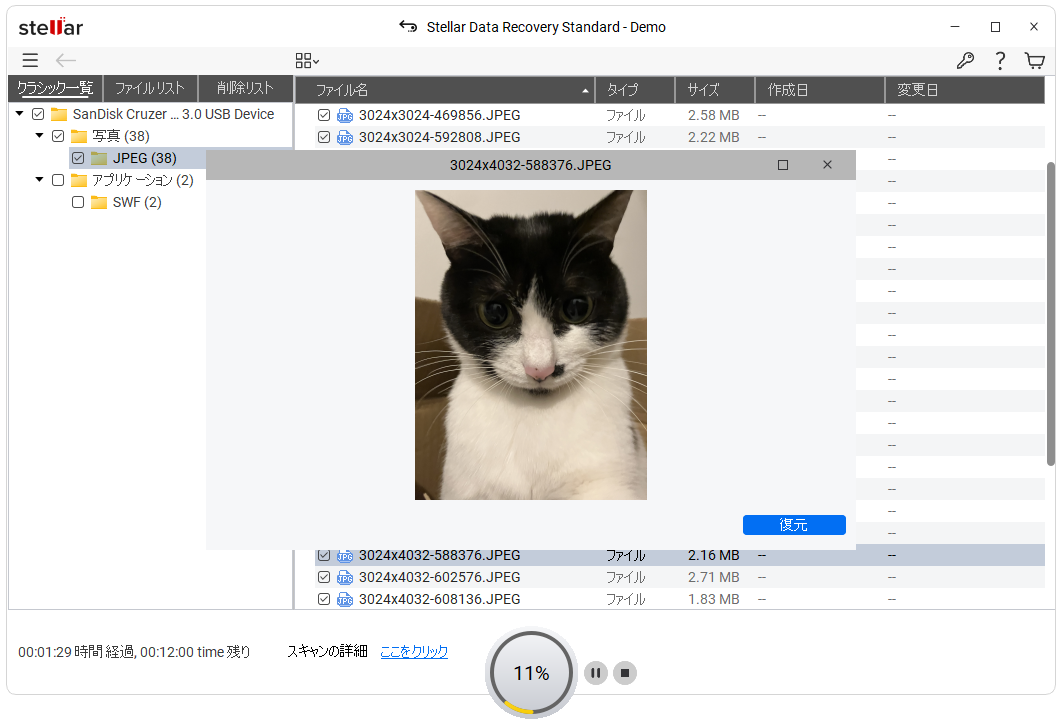
Task: Pause the scan in progress
Action: click(595, 673)
